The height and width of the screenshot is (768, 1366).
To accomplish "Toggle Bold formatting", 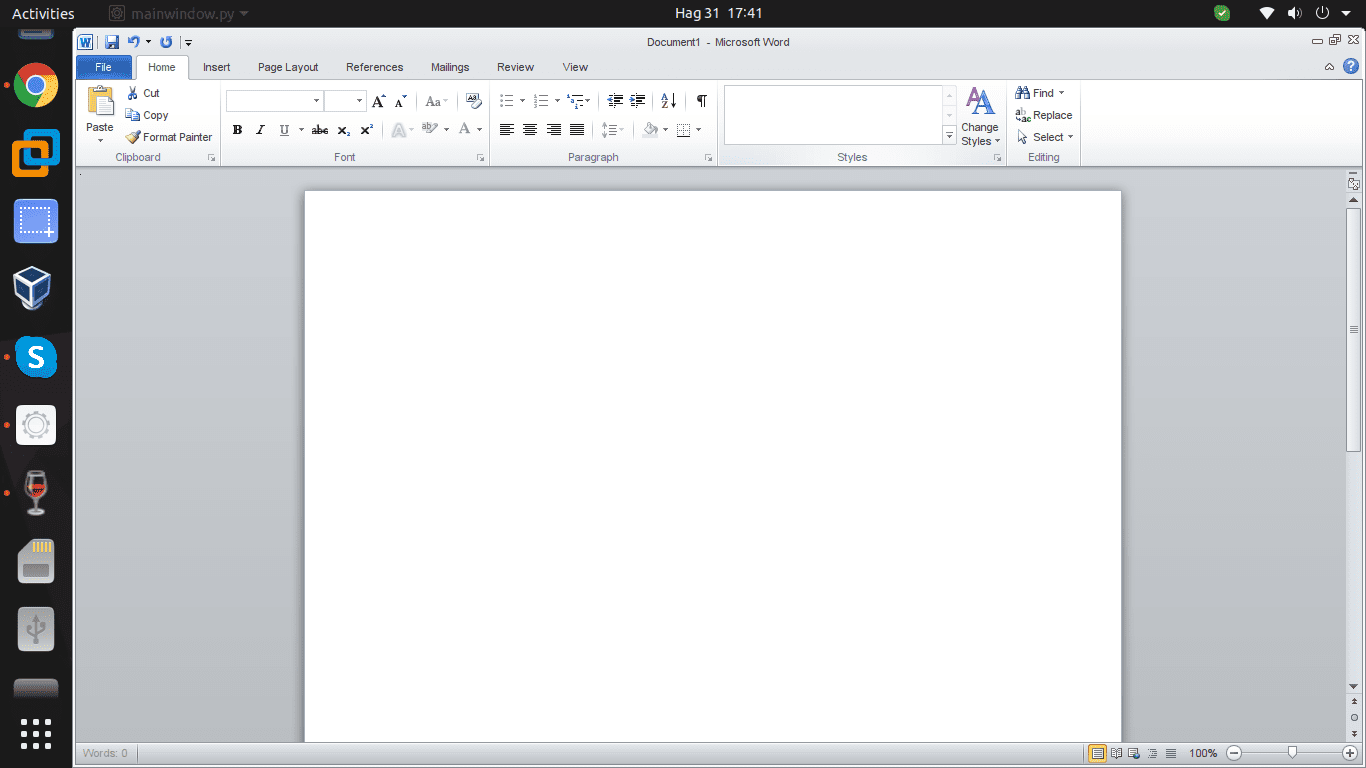I will [237, 130].
